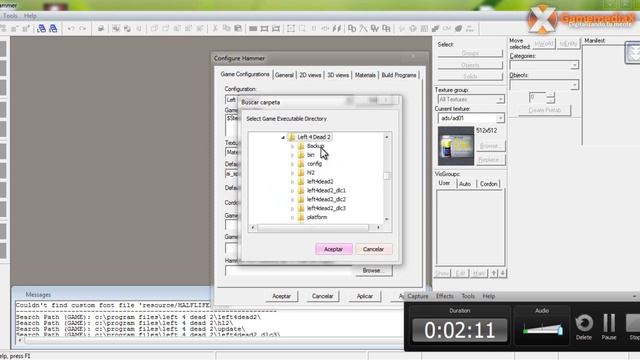Open the Help menu in Hammer
Screen dimensions: 640x360
coord(30,16)
